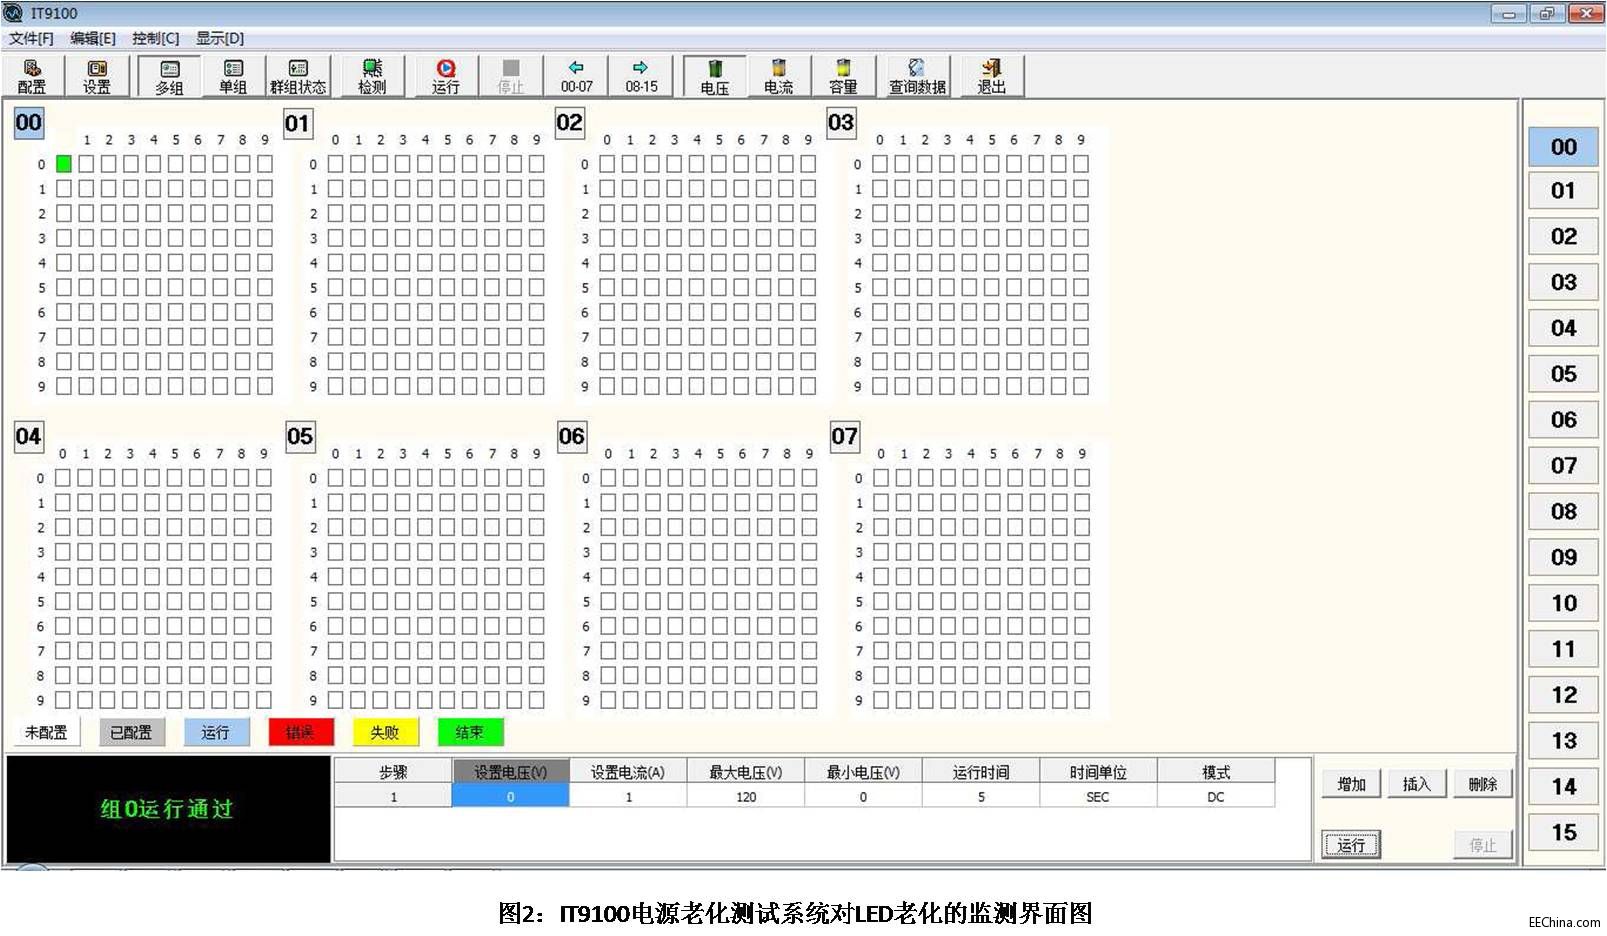Select the 步骤 1 row cell
The height and width of the screenshot is (936, 1607).
(x=393, y=797)
